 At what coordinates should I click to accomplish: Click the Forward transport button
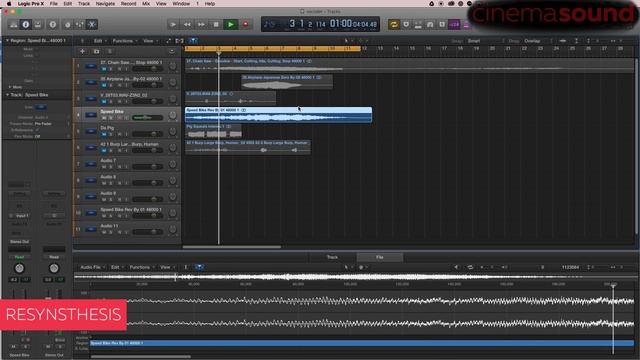click(201, 24)
